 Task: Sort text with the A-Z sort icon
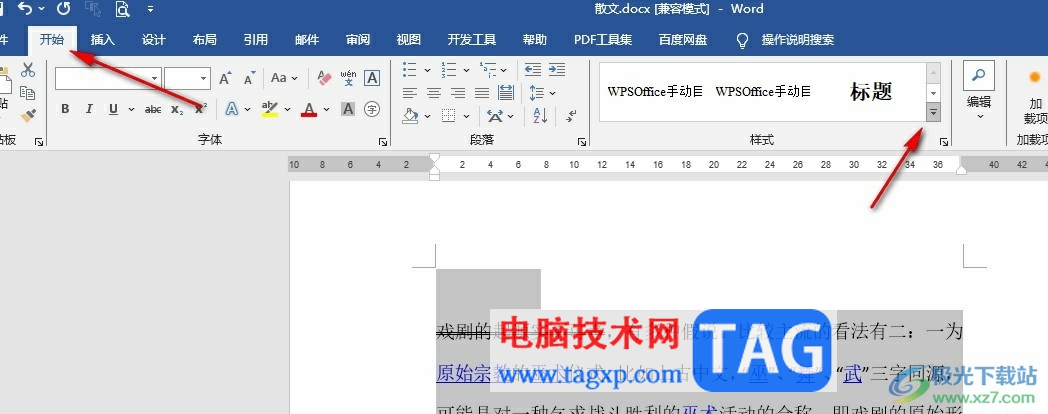[x=540, y=116]
